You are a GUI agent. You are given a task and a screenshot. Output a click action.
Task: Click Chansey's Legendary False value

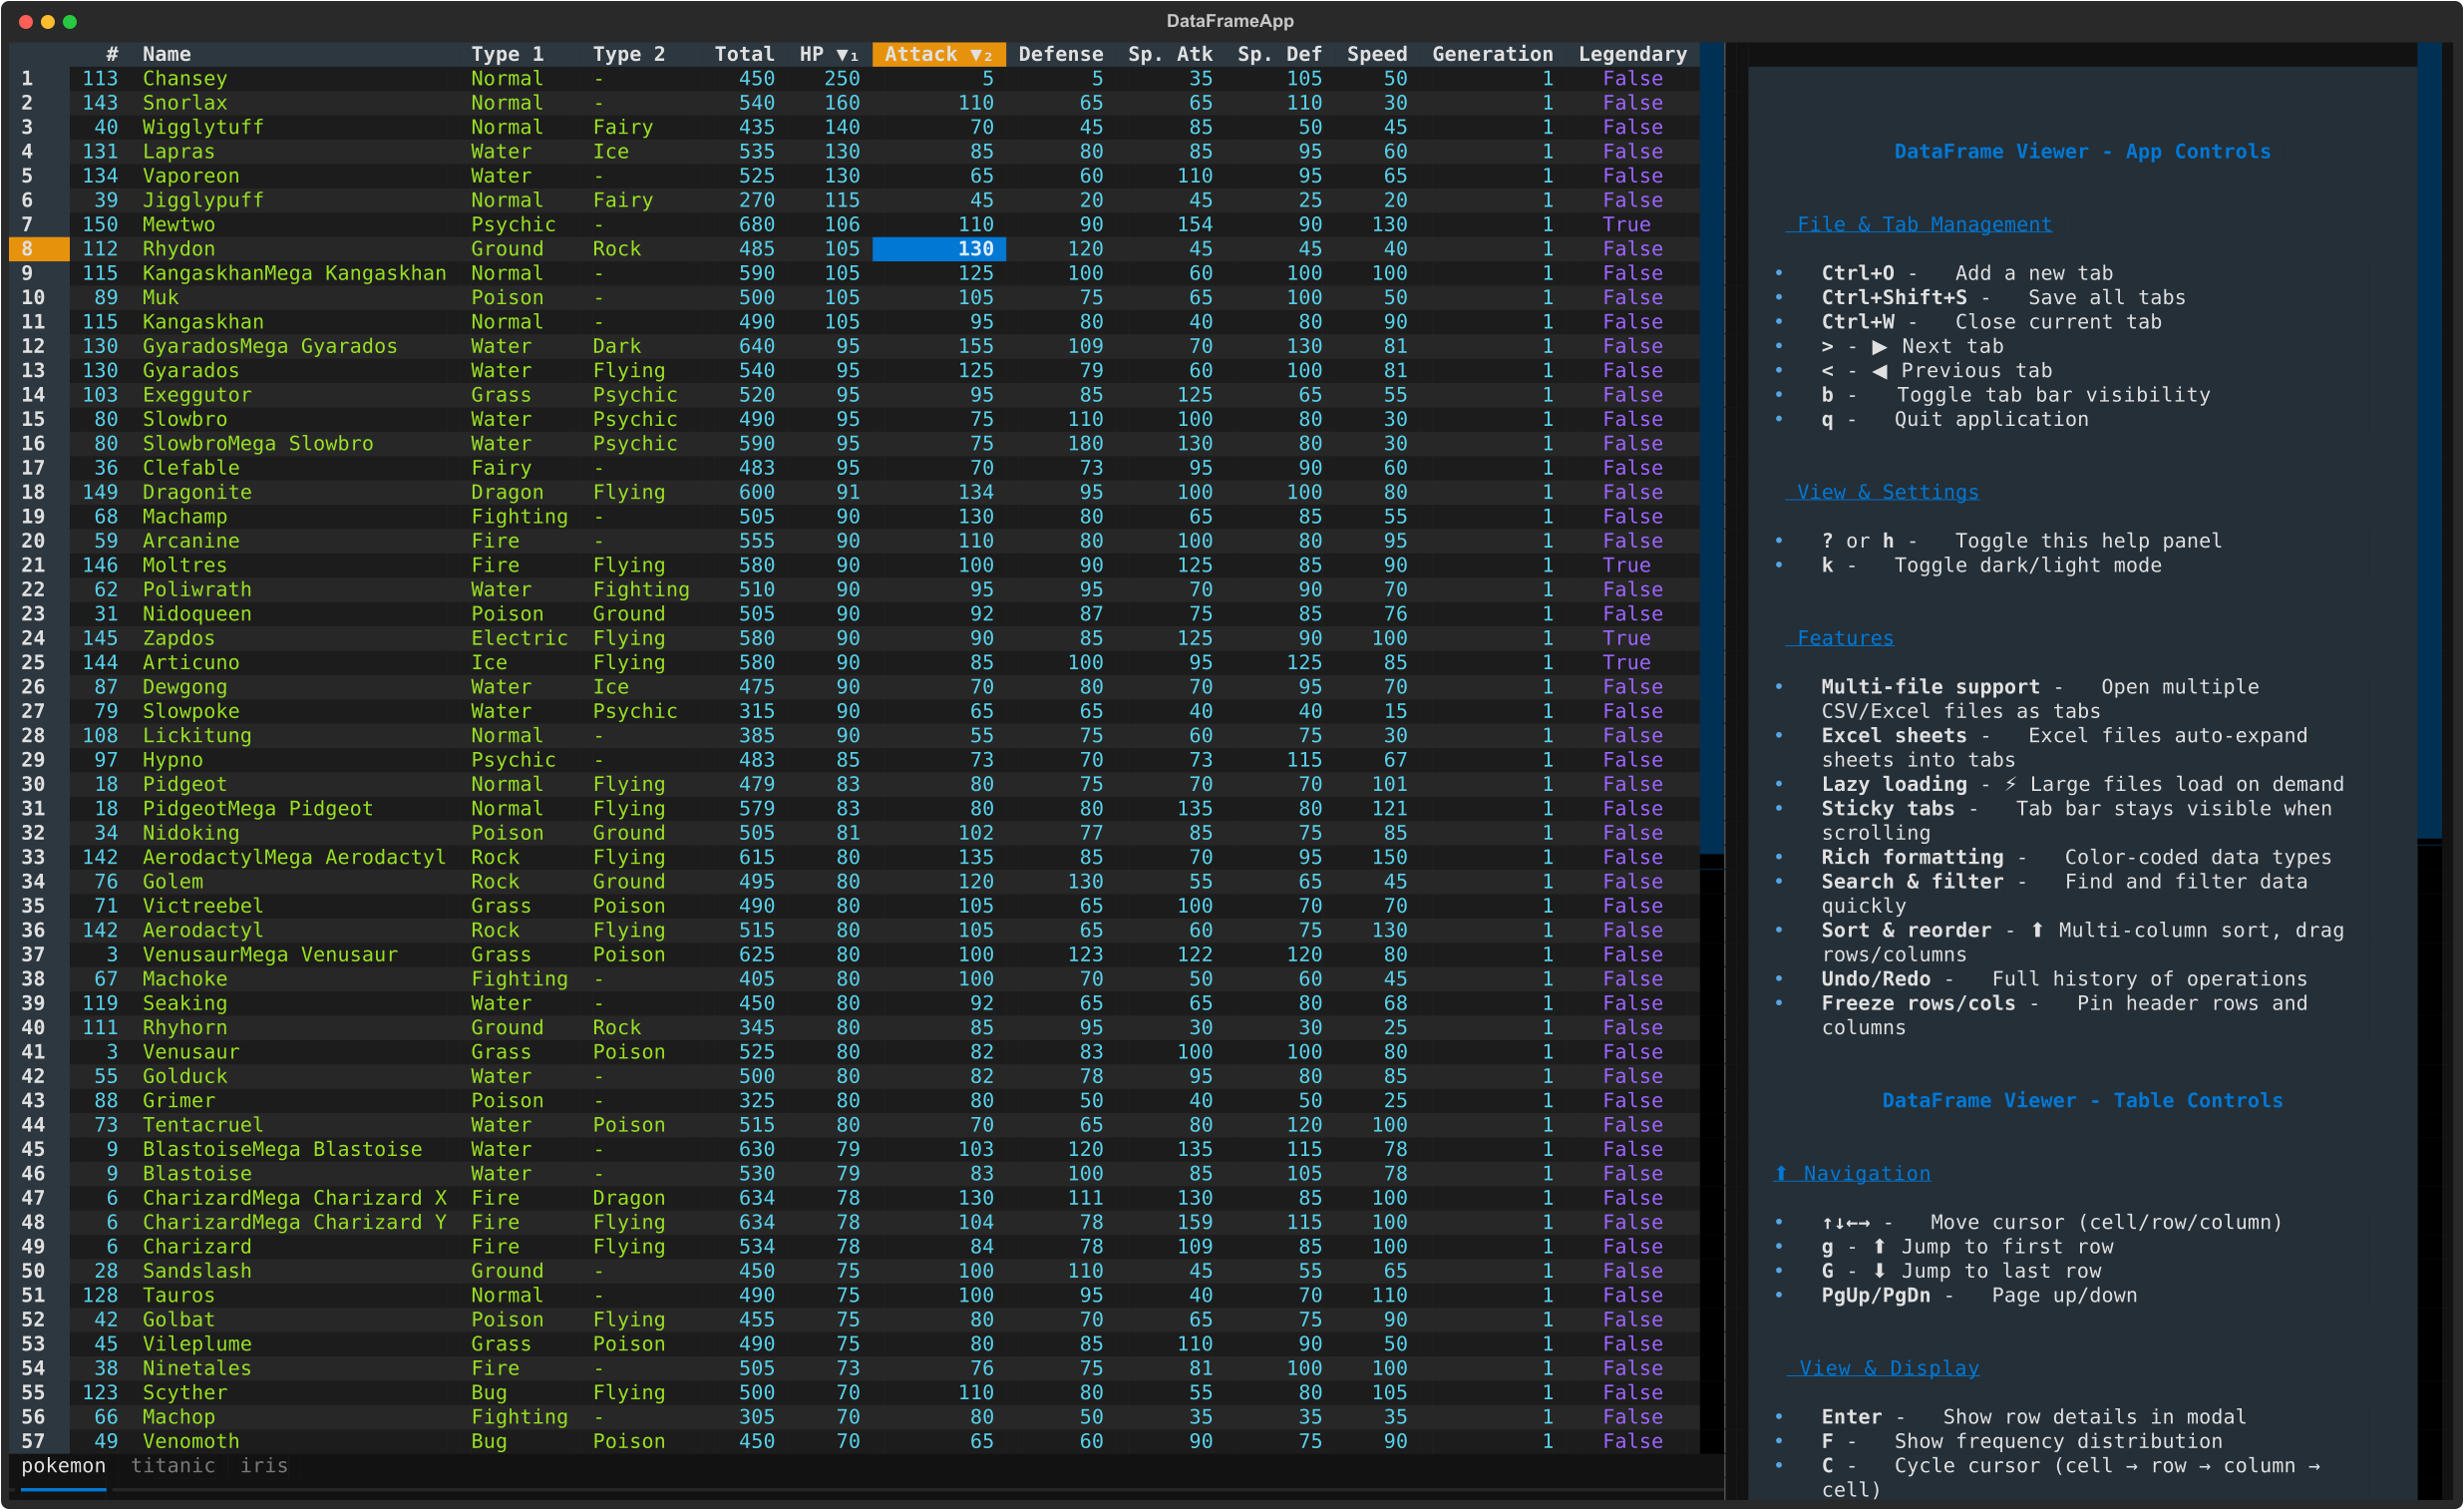click(x=1632, y=78)
